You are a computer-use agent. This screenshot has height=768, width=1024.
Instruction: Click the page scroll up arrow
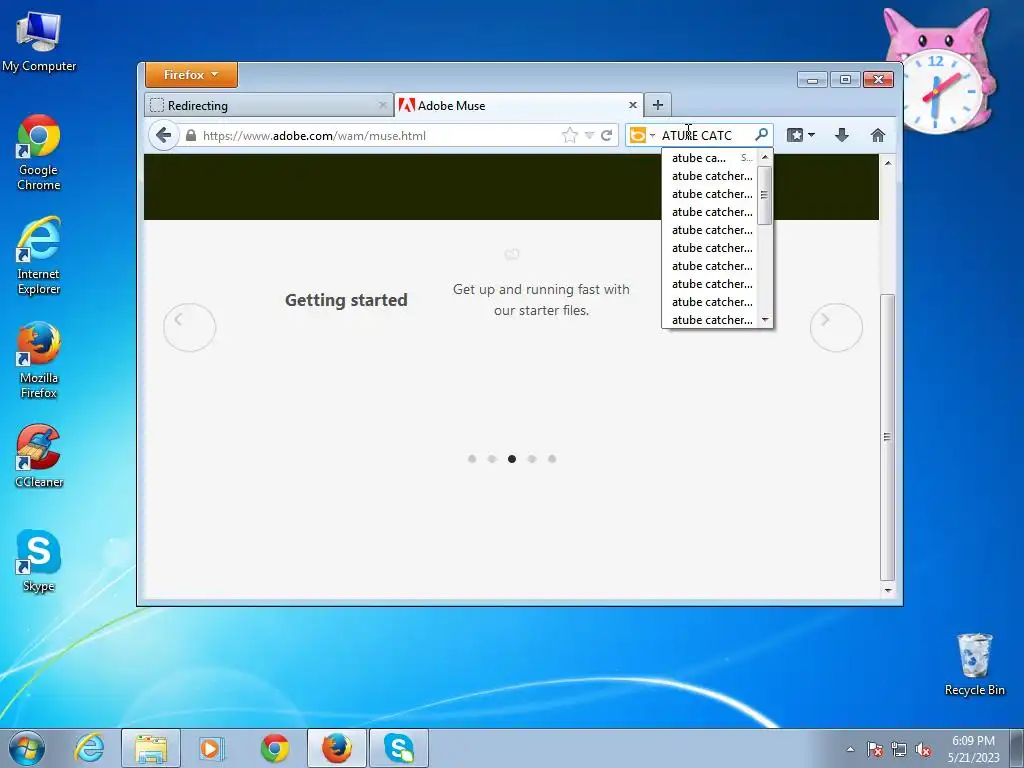pyautogui.click(x=888, y=163)
